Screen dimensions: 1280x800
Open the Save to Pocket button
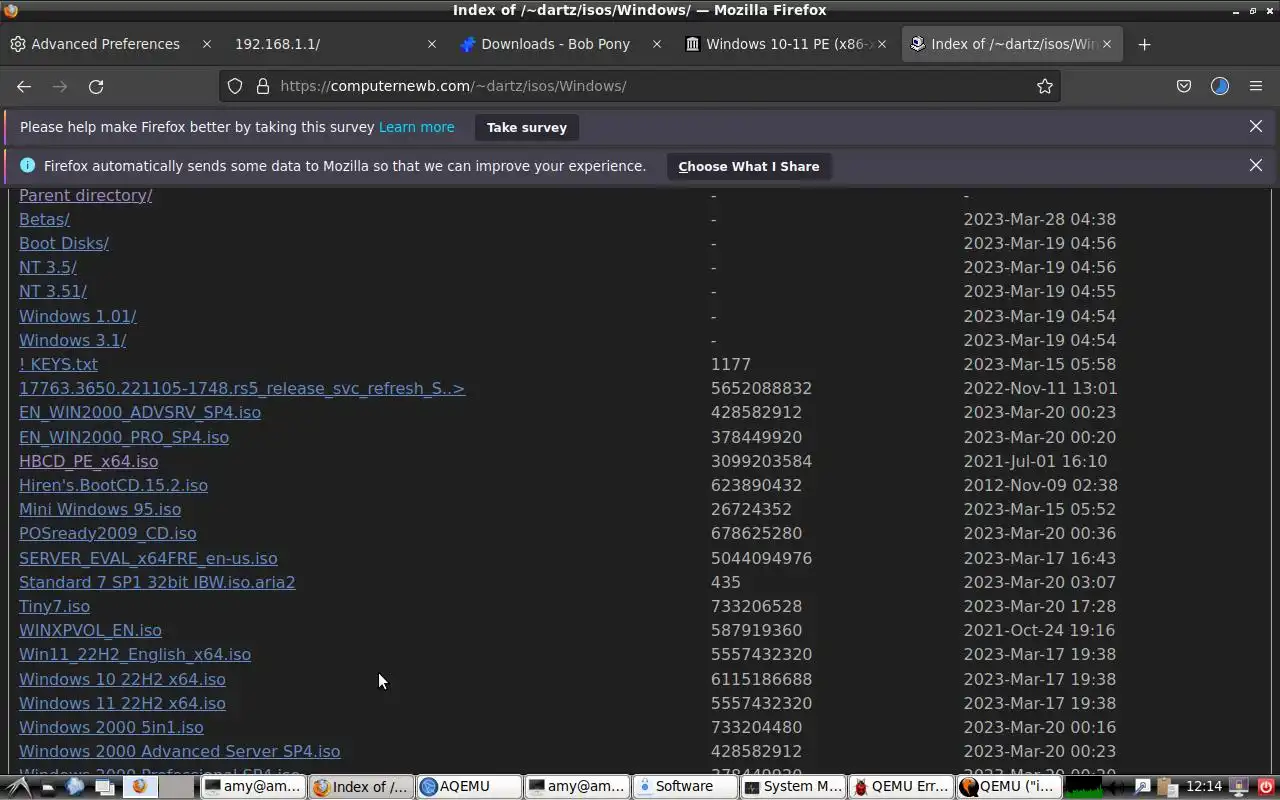click(1184, 86)
